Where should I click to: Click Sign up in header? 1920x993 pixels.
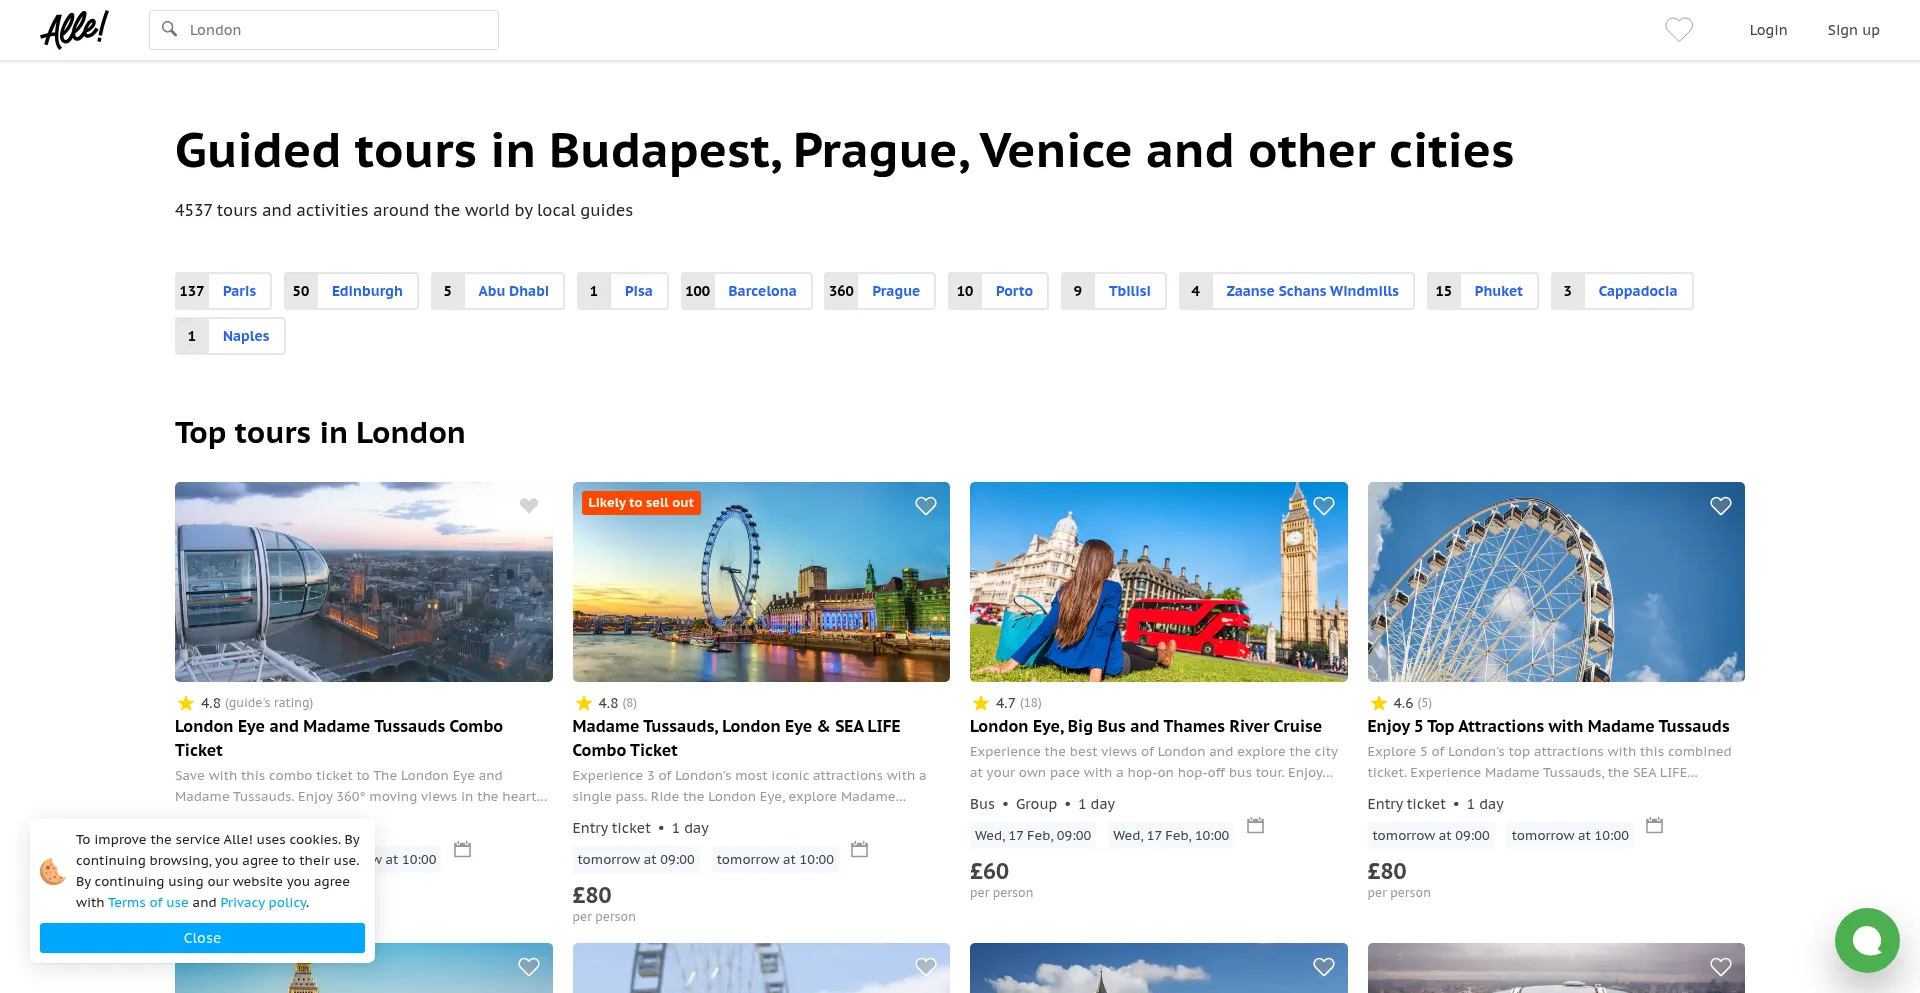(1853, 30)
